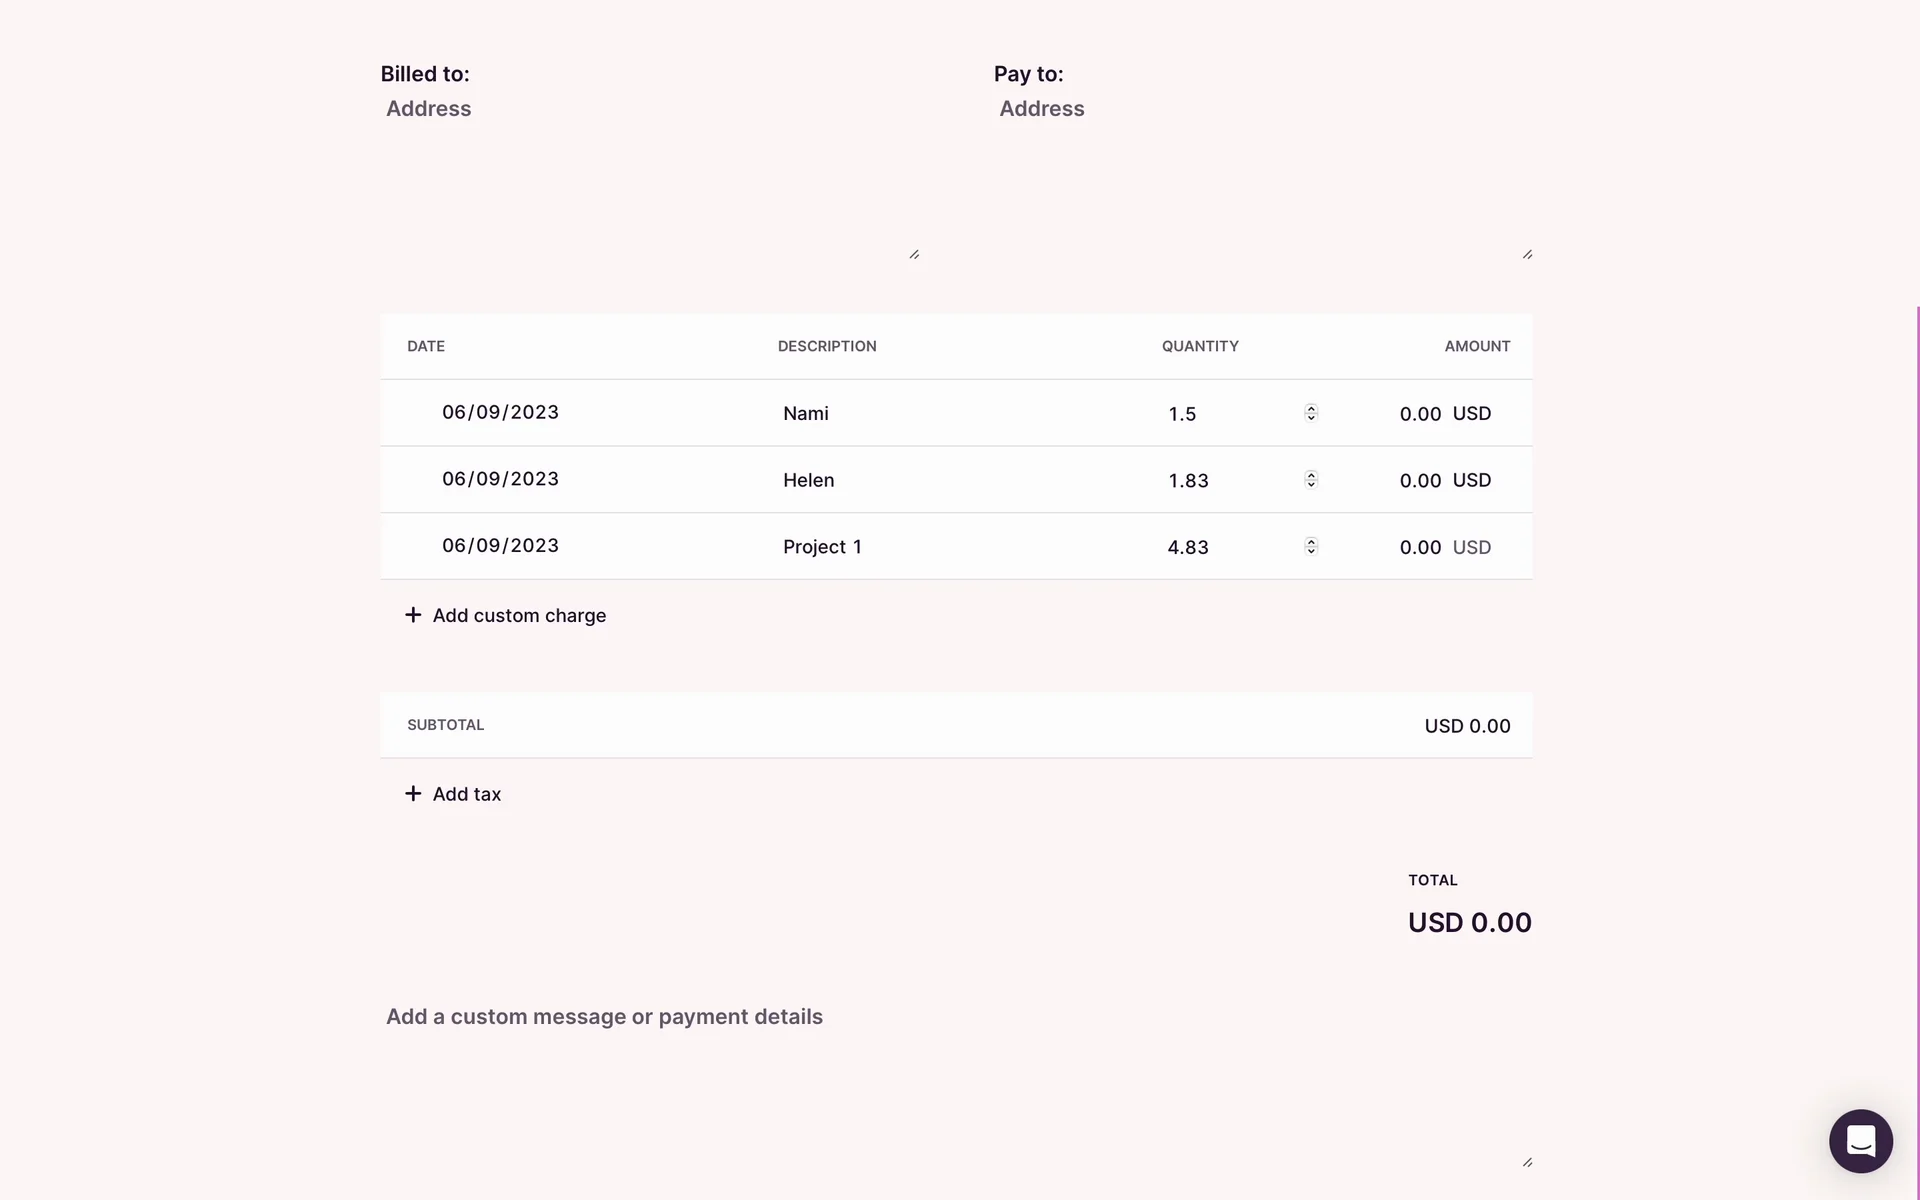Select the date in the Nami row
This screenshot has height=1200, width=1920.
pyautogui.click(x=500, y=413)
